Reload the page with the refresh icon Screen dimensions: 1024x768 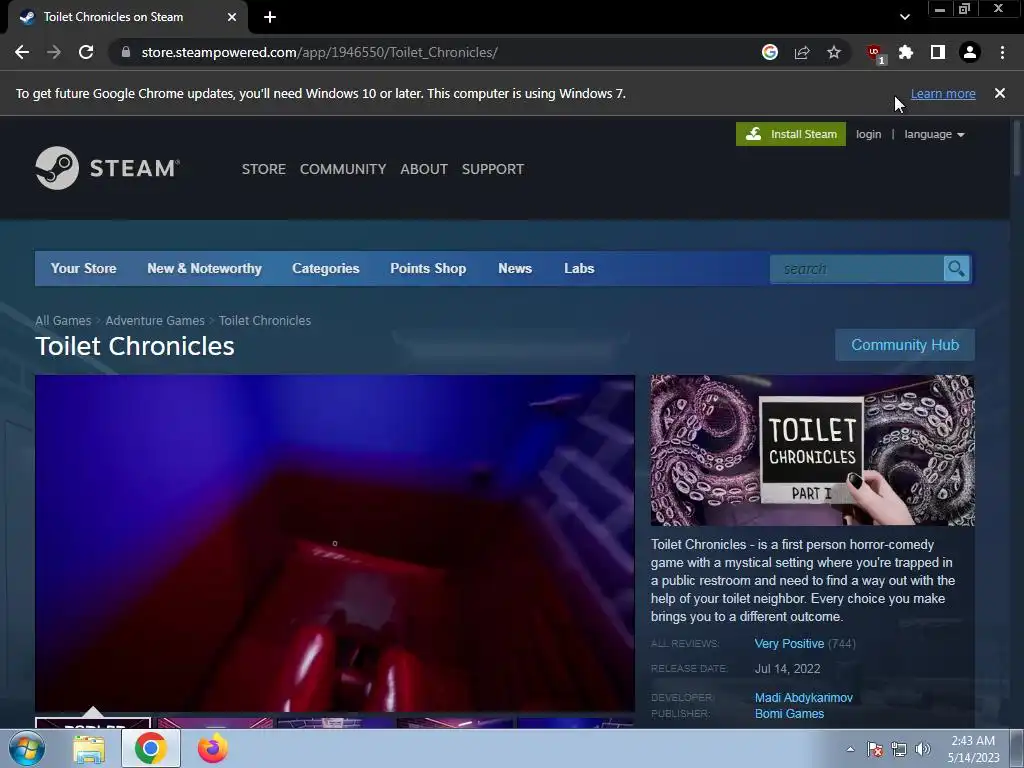point(86,52)
